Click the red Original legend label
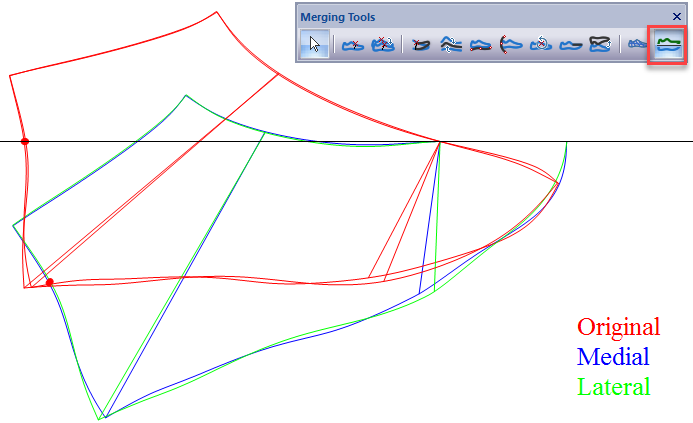693x423 pixels. click(618, 327)
